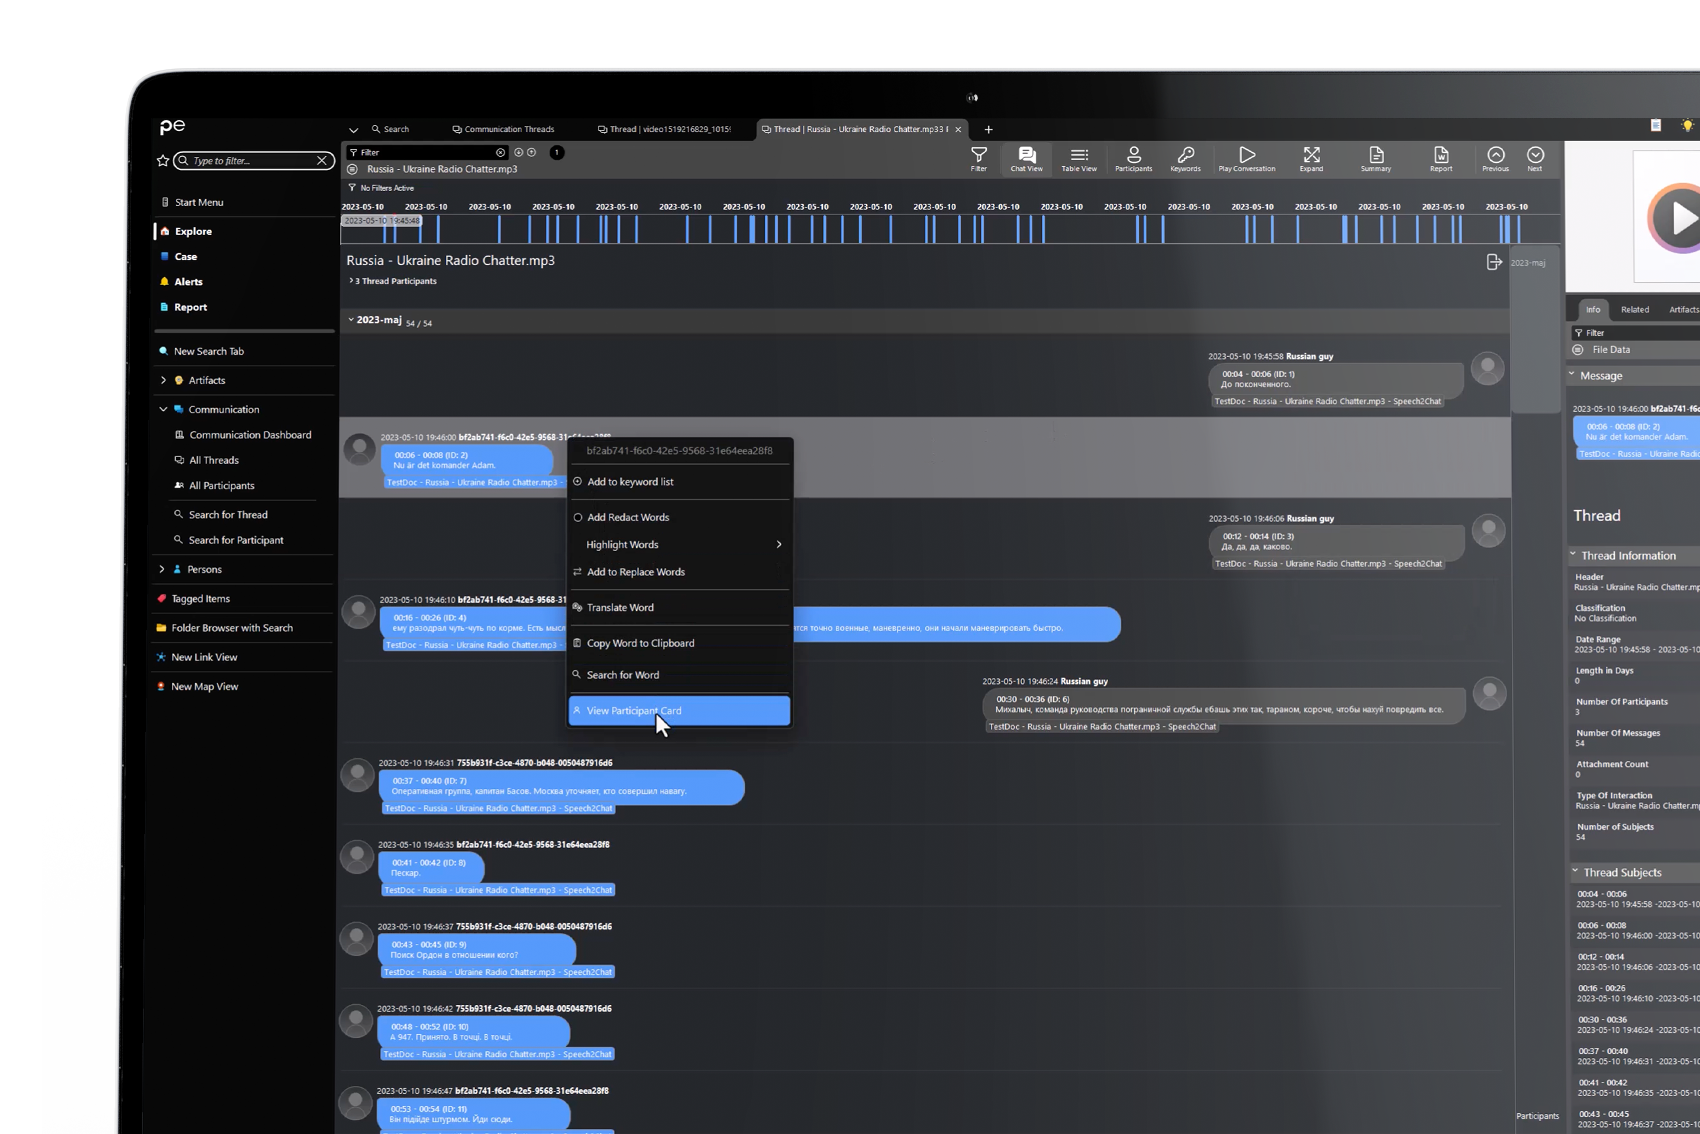Click the filter count badge showing 1
The width and height of the screenshot is (1700, 1134).
click(557, 153)
